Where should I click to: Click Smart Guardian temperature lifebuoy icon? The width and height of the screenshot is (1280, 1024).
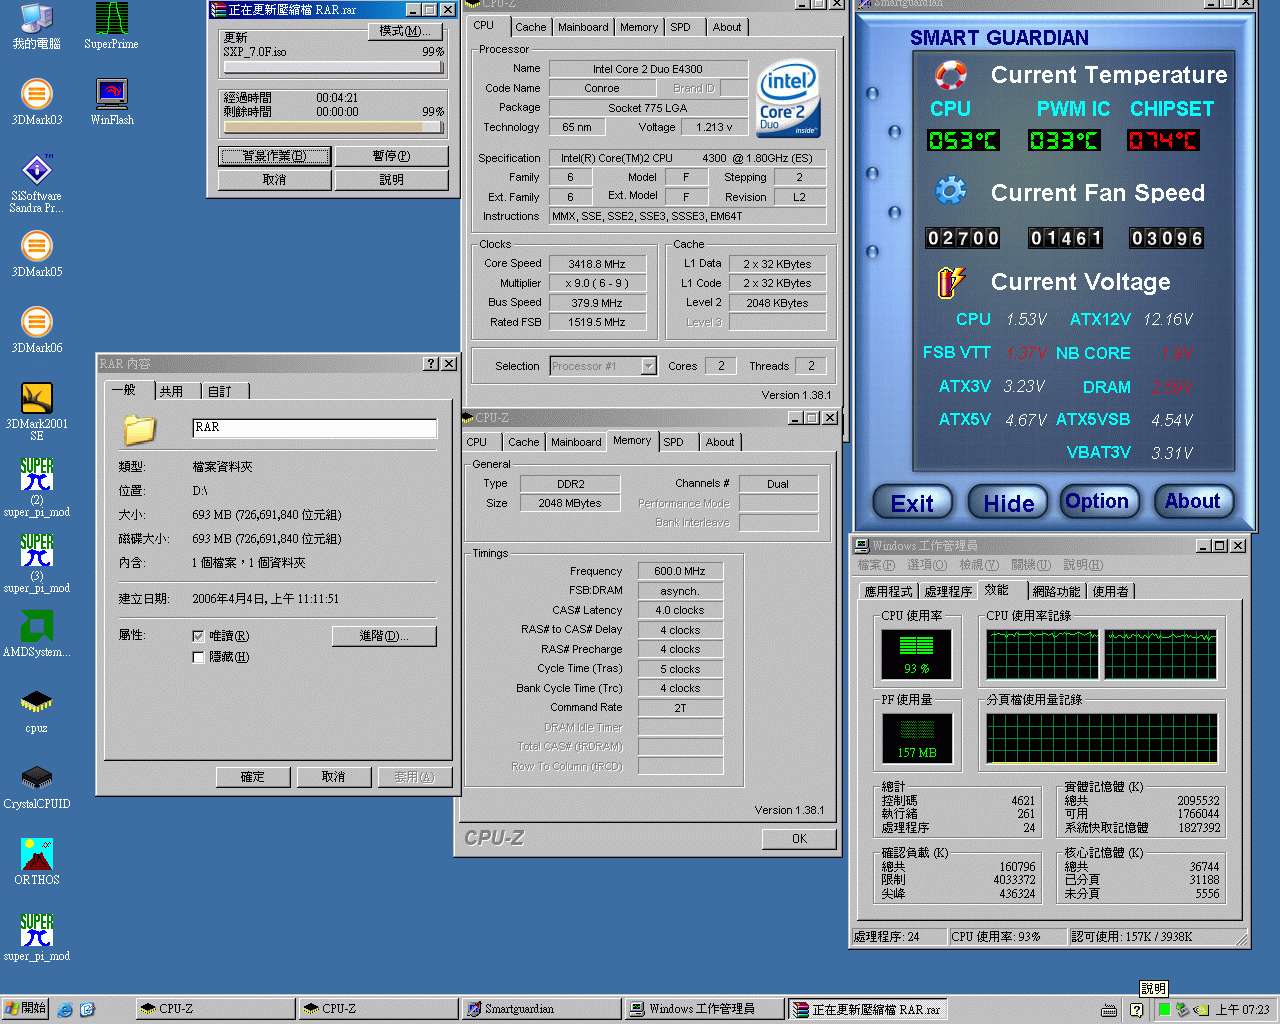(x=950, y=75)
